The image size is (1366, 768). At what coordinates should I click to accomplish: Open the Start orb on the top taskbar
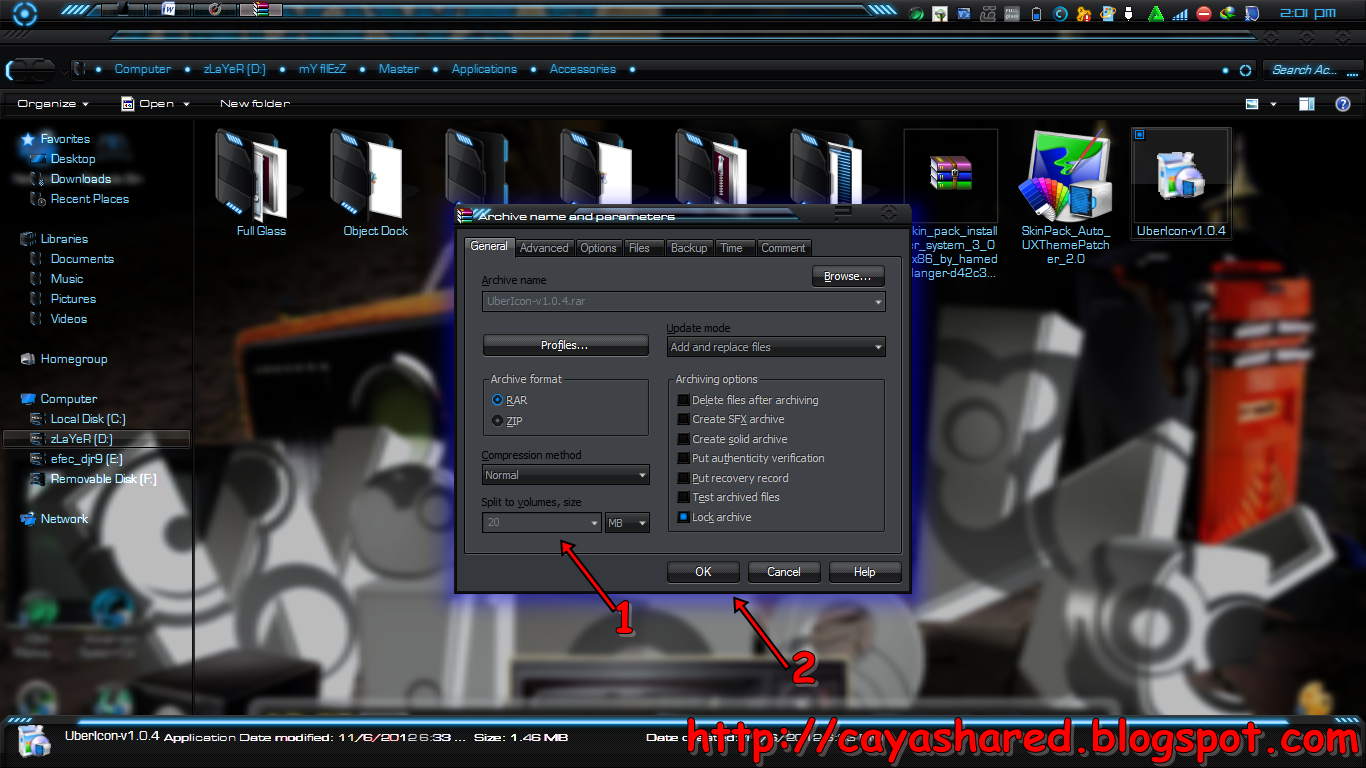click(x=25, y=14)
